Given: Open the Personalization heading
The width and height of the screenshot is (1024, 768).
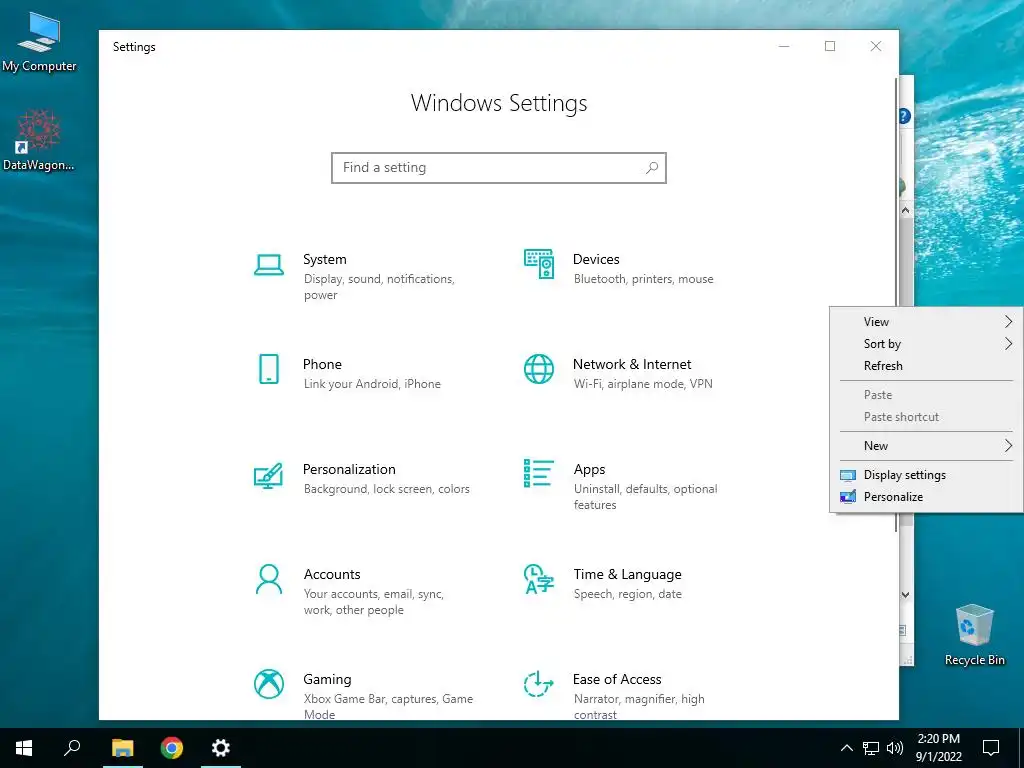Looking at the screenshot, I should [349, 469].
